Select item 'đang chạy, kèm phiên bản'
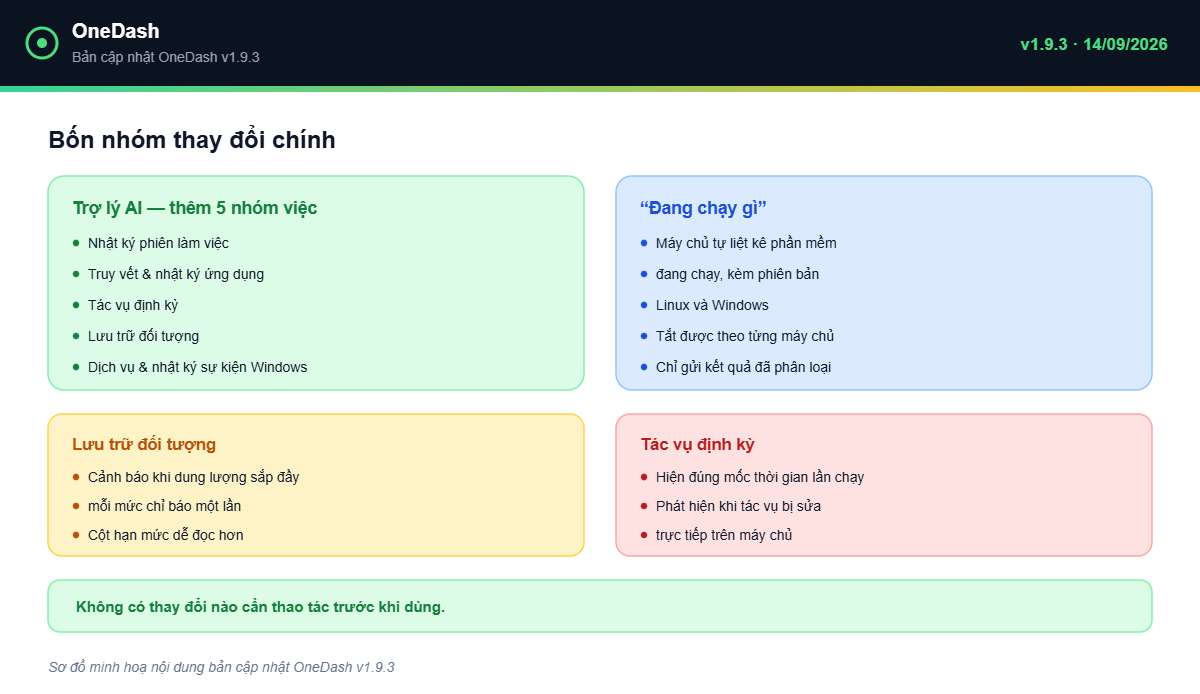Screen dimensions: 1200x694 [x=737, y=274]
